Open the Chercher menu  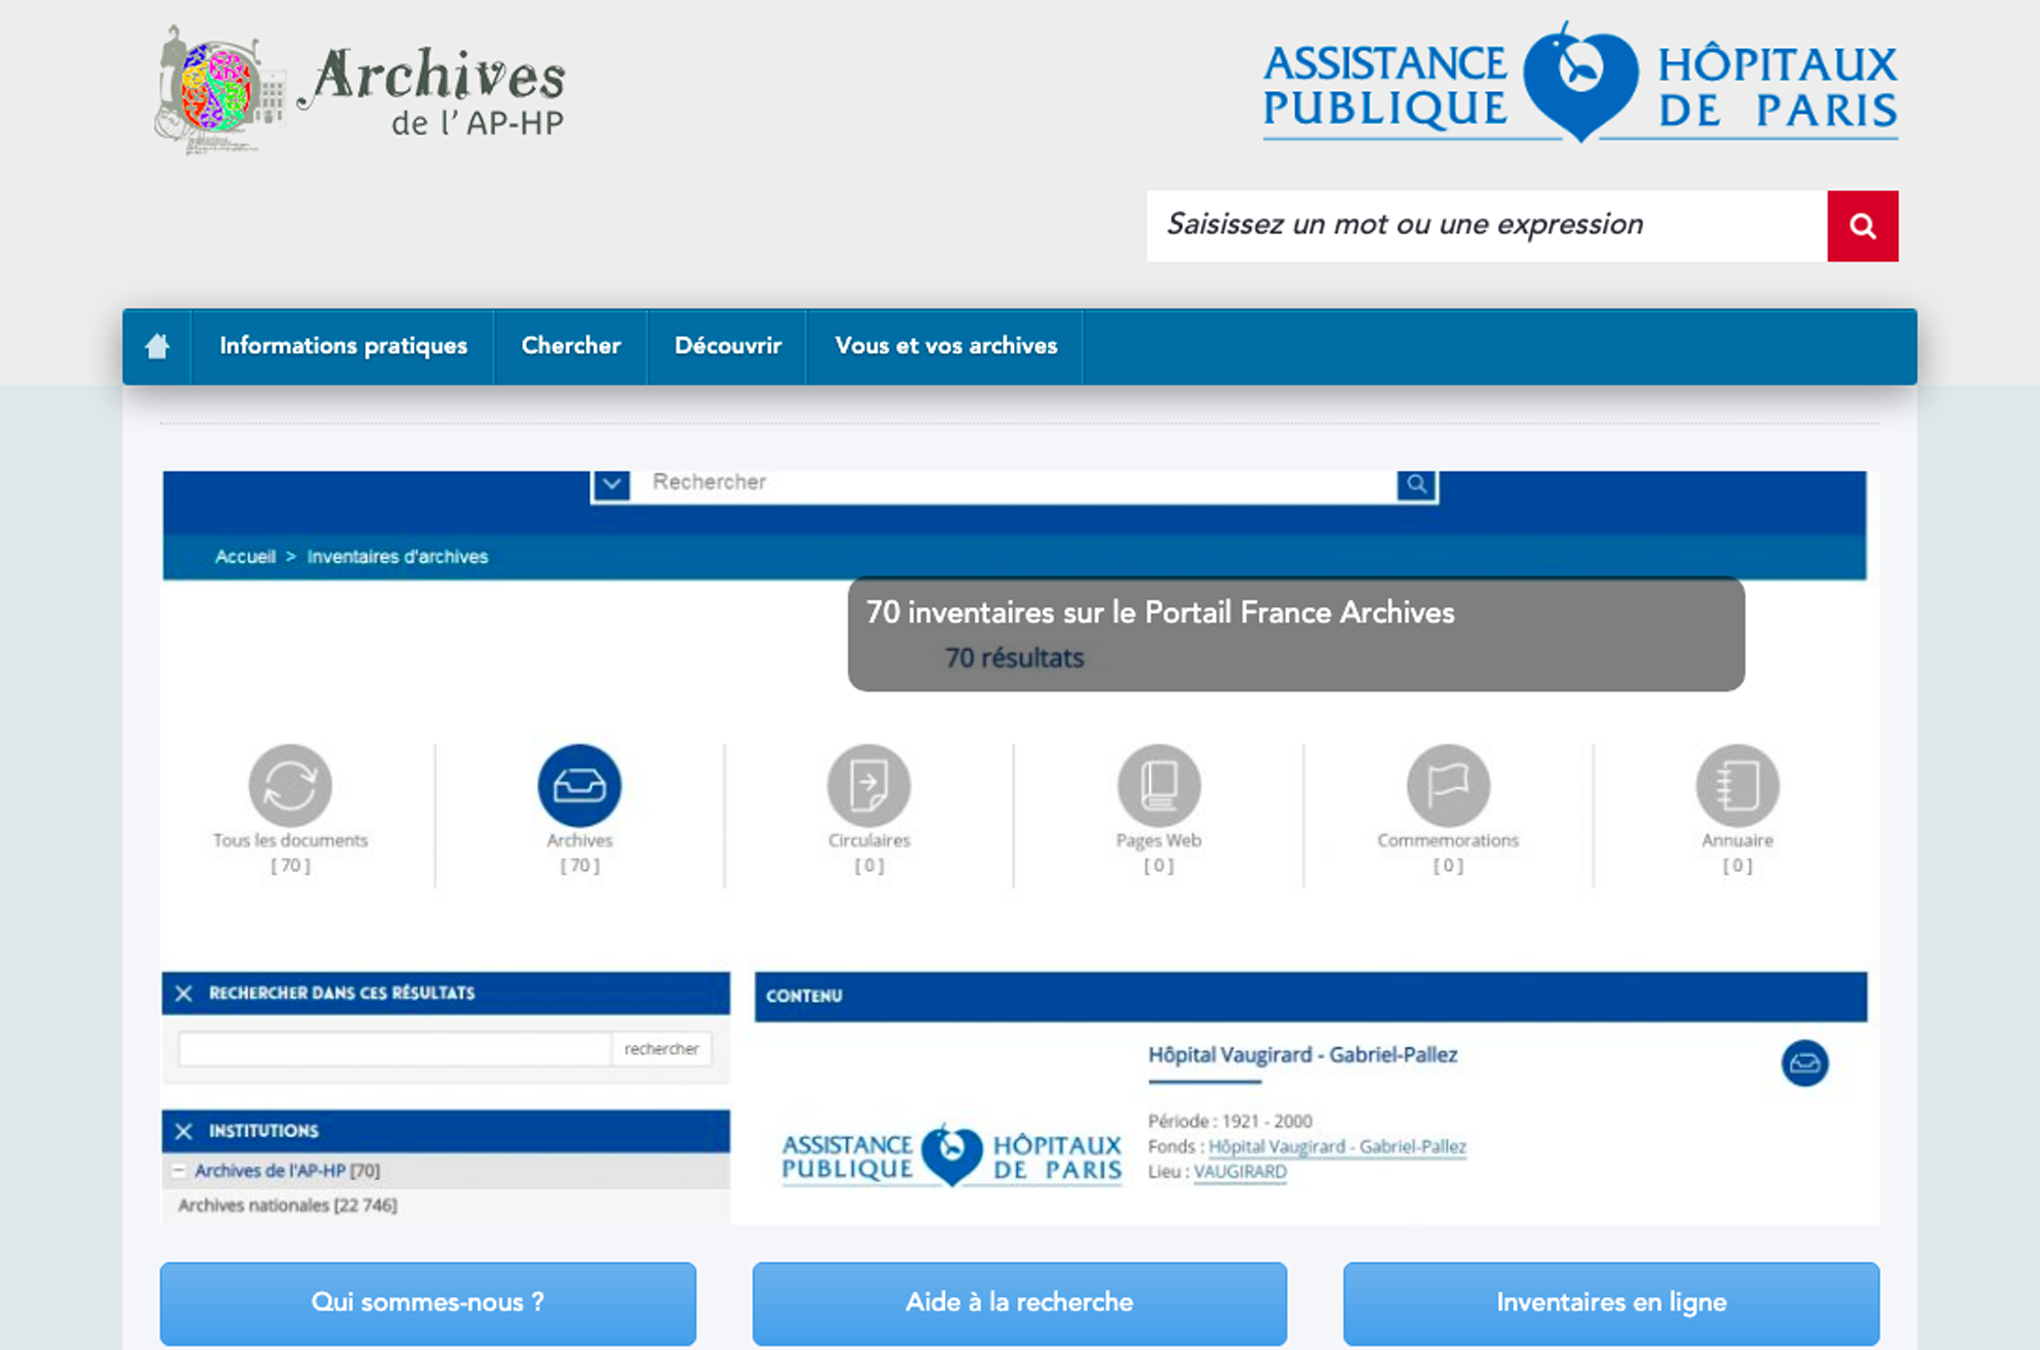pyautogui.click(x=571, y=346)
